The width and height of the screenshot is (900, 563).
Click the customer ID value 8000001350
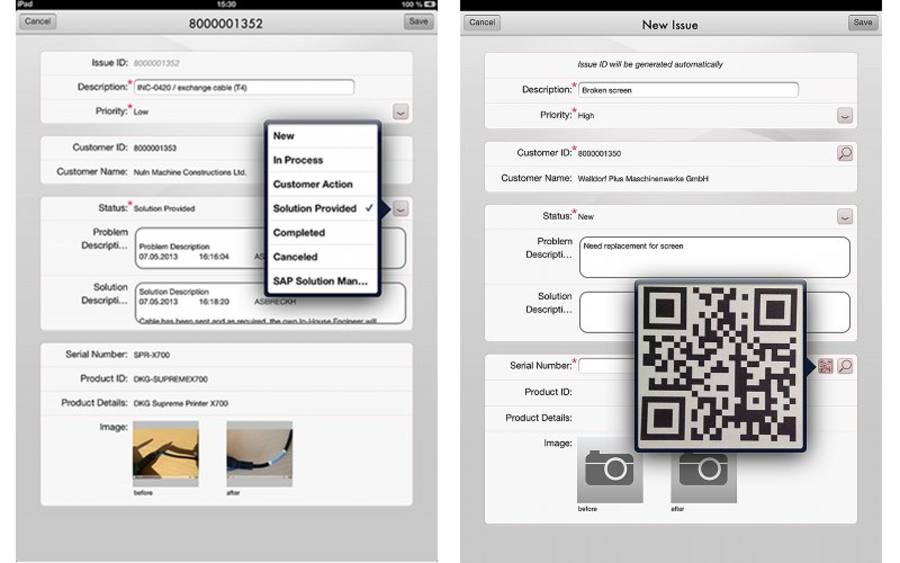pyautogui.click(x=599, y=154)
